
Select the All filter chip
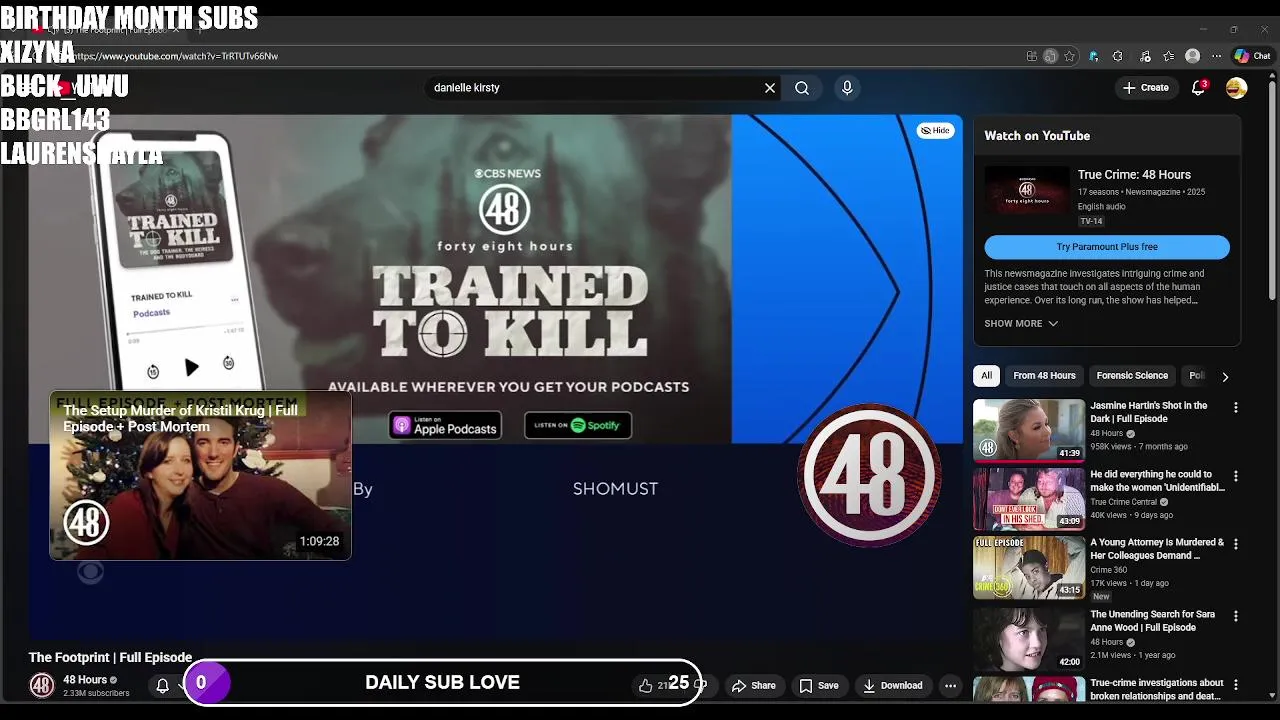pyautogui.click(x=986, y=376)
